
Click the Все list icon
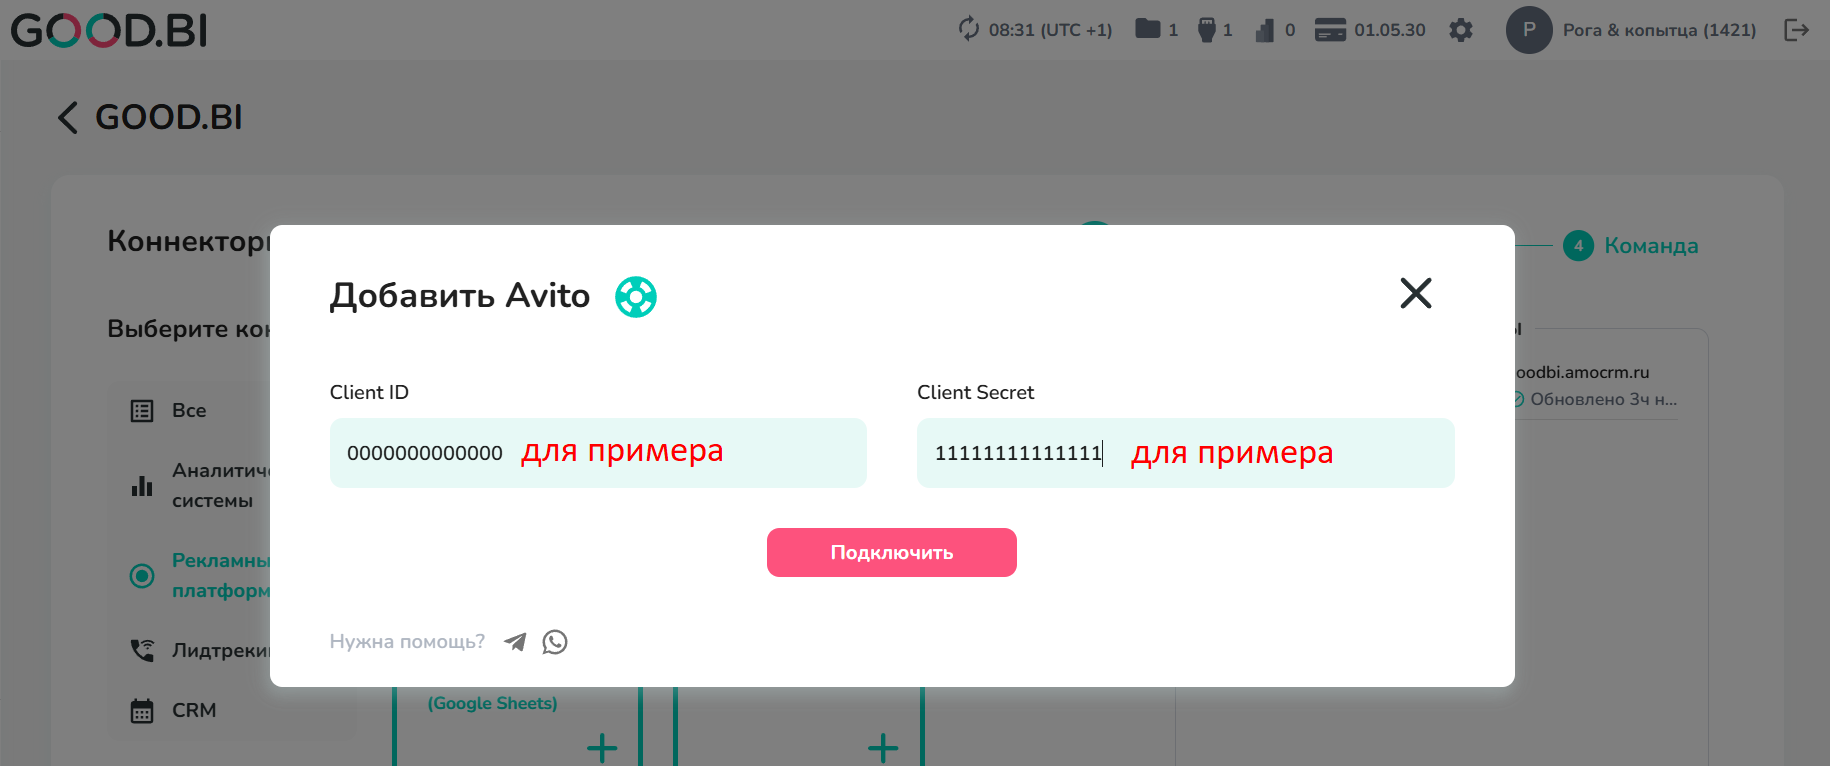click(142, 411)
